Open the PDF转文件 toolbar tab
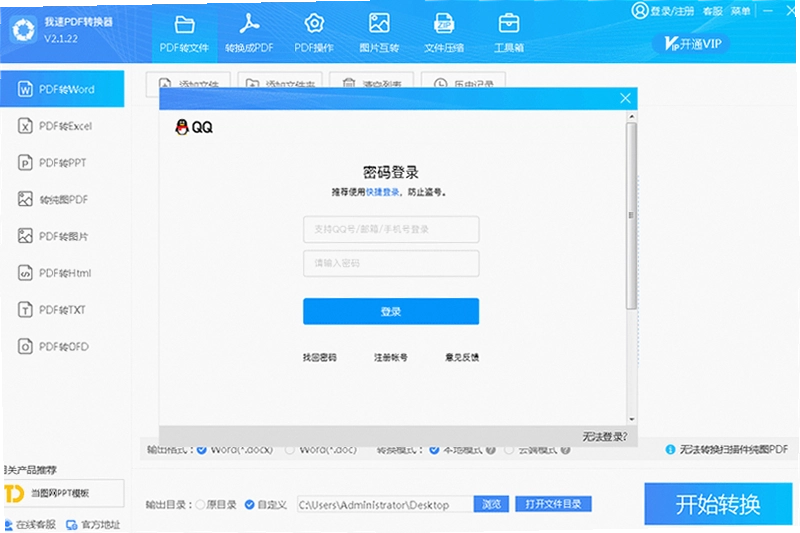 184,34
